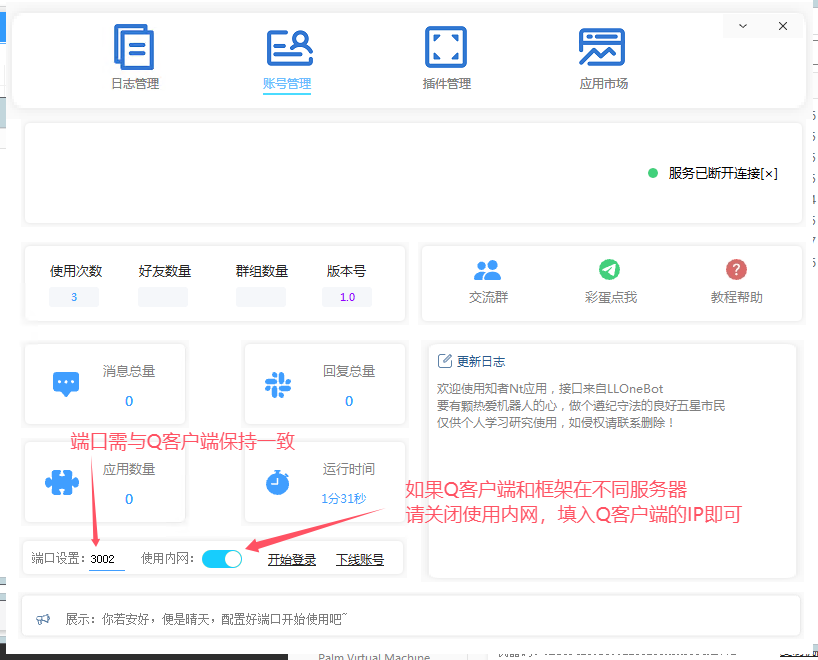Click the empty 群组数量 value box
The width and height of the screenshot is (818, 660).
point(261,297)
